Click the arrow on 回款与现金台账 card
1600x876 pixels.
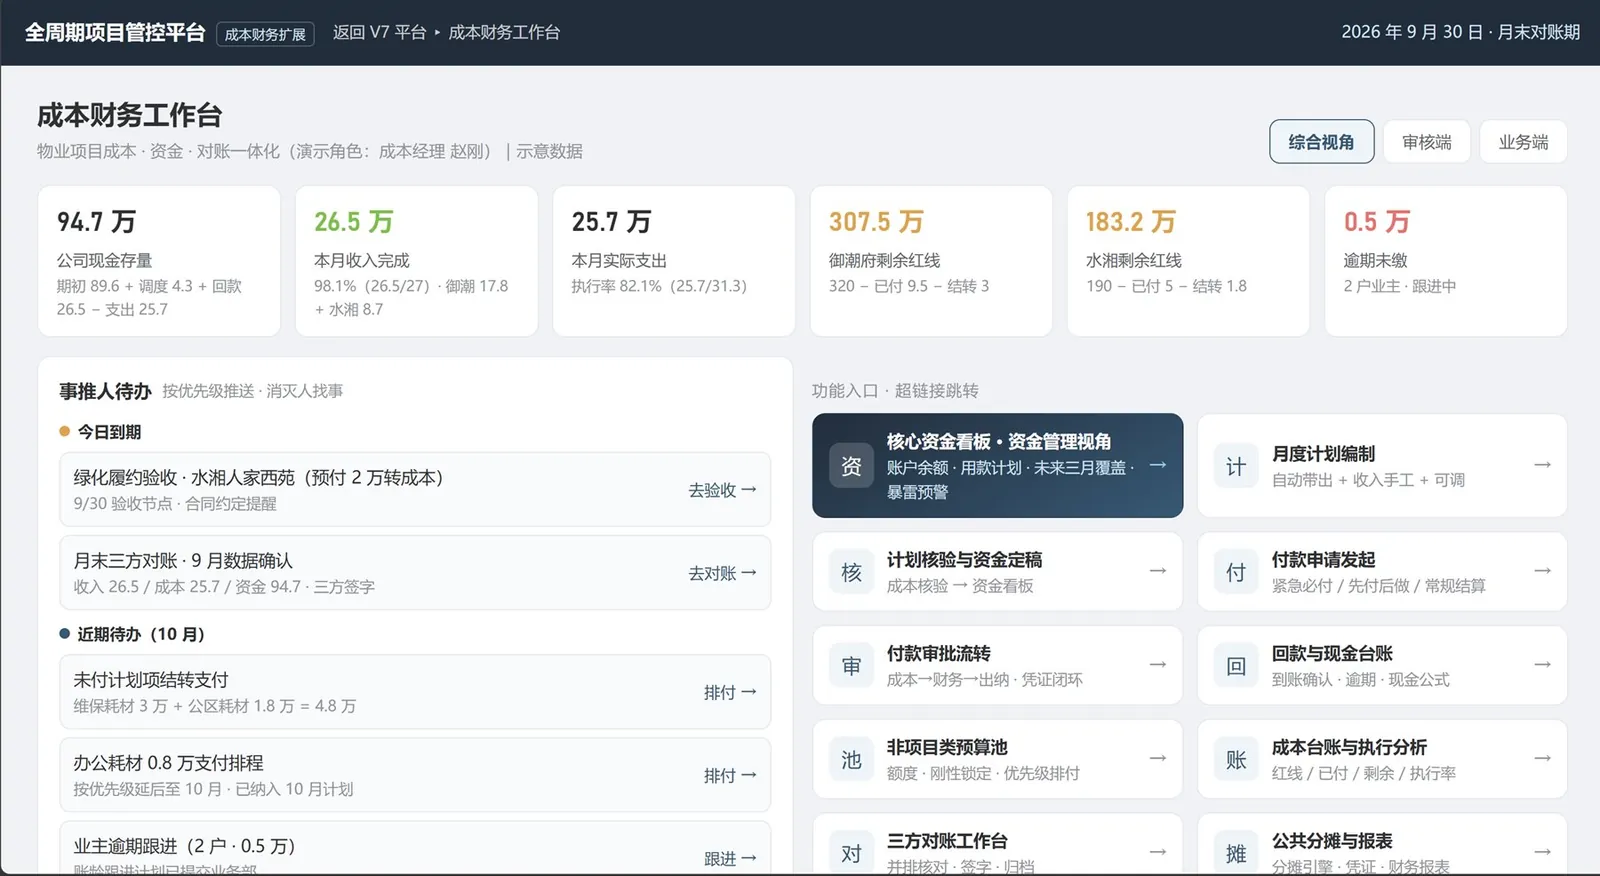[x=1543, y=665]
